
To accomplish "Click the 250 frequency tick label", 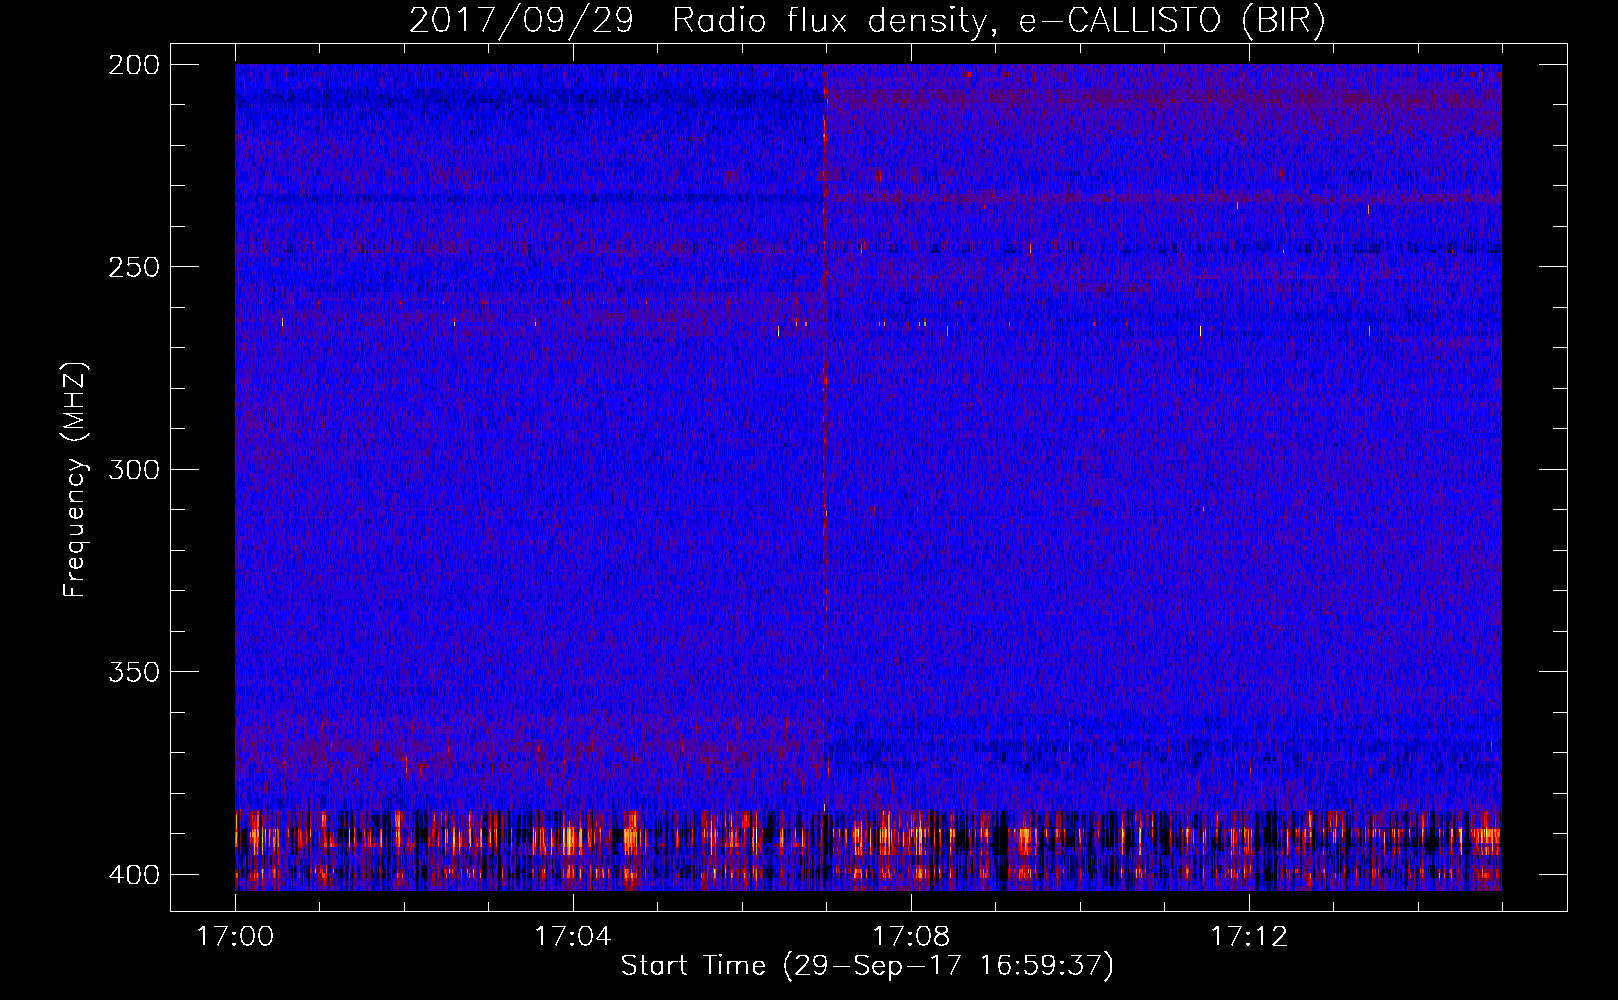I will pyautogui.click(x=133, y=267).
